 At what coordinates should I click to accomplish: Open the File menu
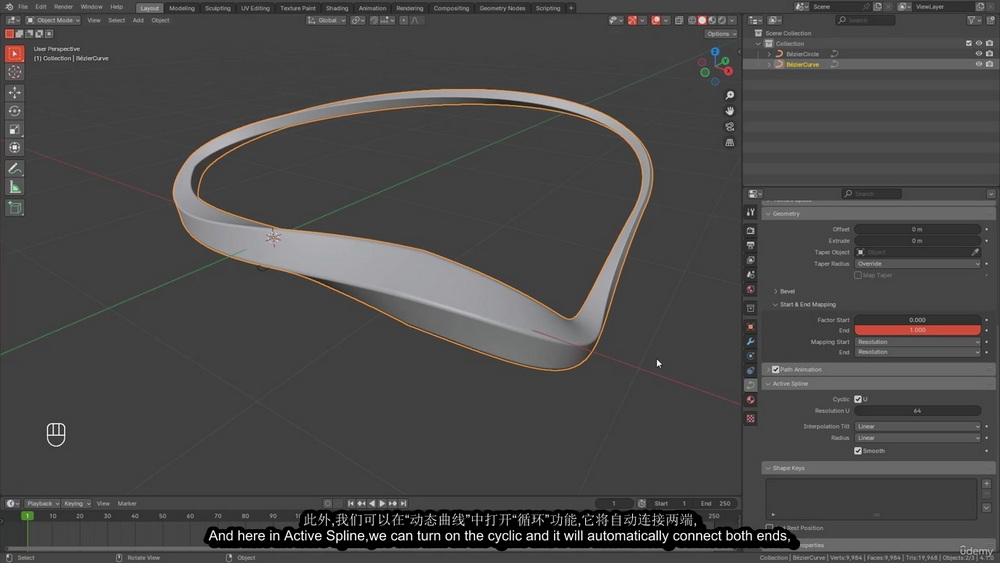pos(23,7)
